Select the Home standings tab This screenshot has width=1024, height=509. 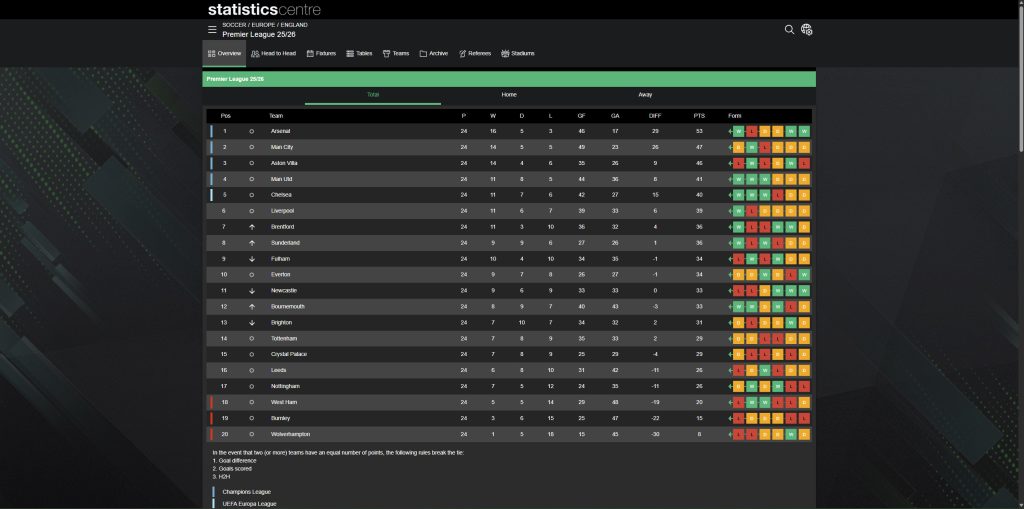509,95
